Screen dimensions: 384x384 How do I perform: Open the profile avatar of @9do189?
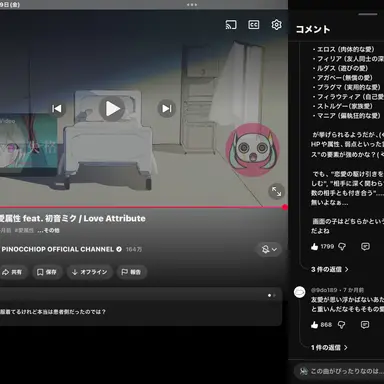click(300, 292)
